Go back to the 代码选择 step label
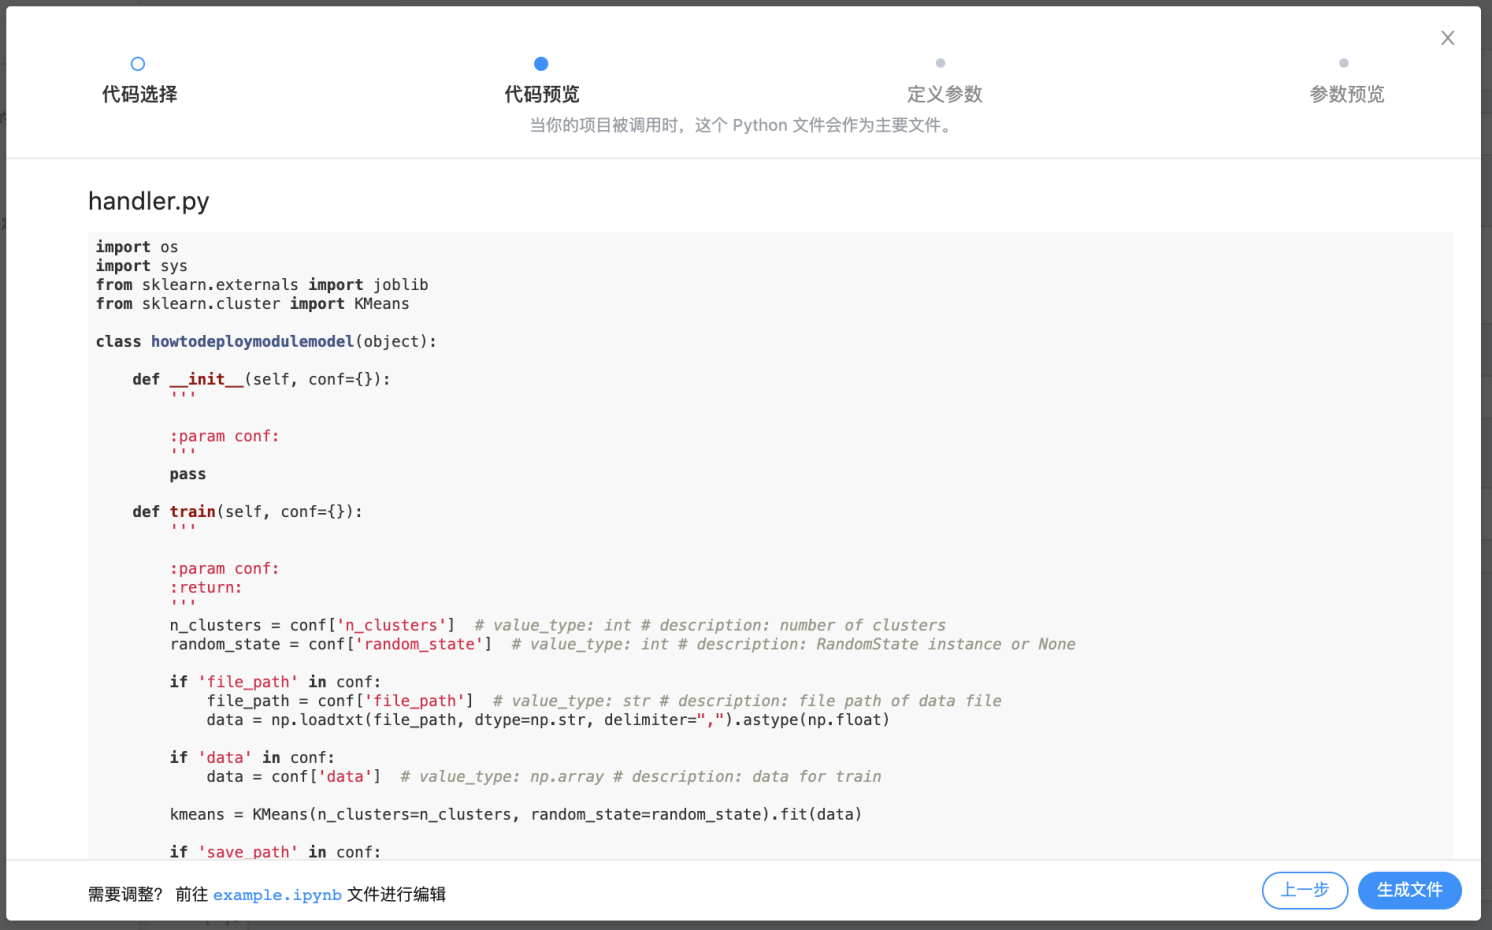This screenshot has width=1492, height=930. coord(139,94)
